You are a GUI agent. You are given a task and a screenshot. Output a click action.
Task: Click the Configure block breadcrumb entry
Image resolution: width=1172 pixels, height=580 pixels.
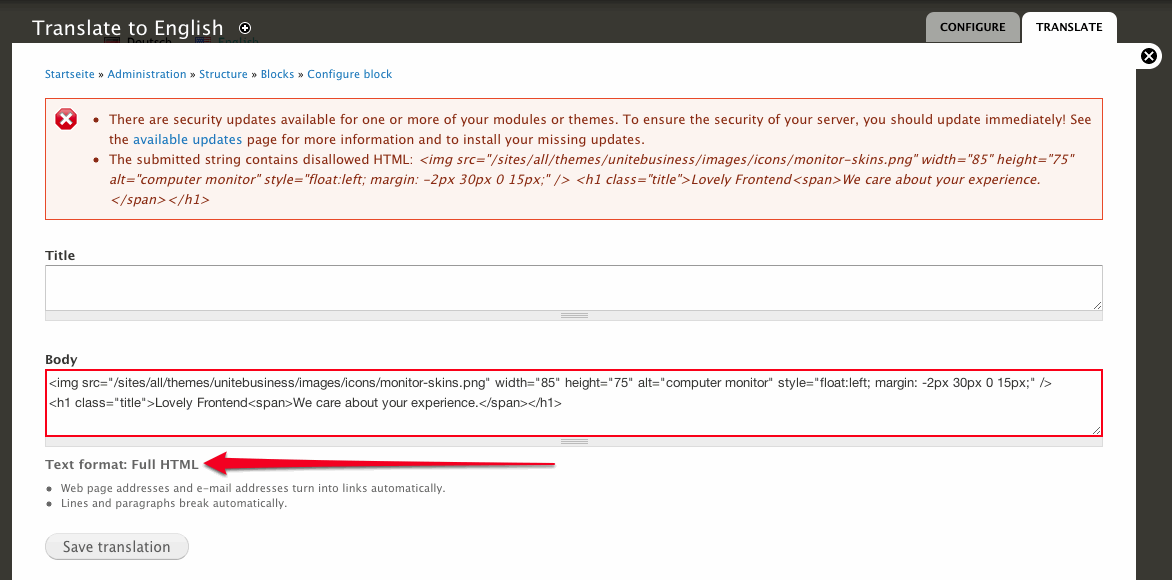point(350,73)
